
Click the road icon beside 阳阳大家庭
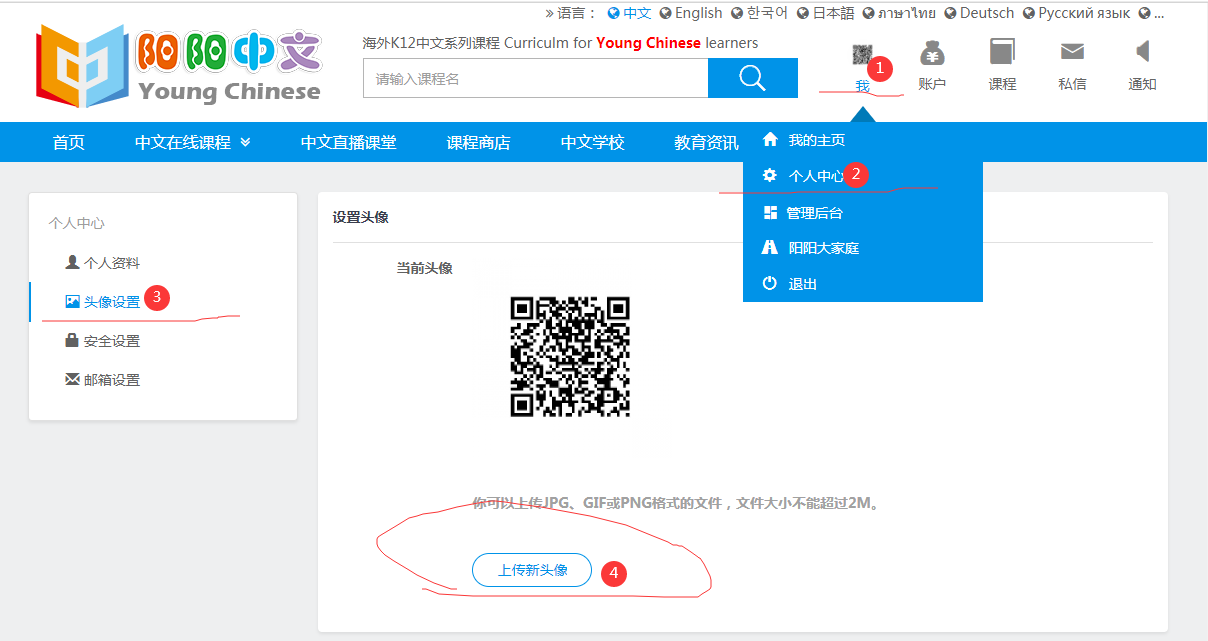tap(770, 247)
